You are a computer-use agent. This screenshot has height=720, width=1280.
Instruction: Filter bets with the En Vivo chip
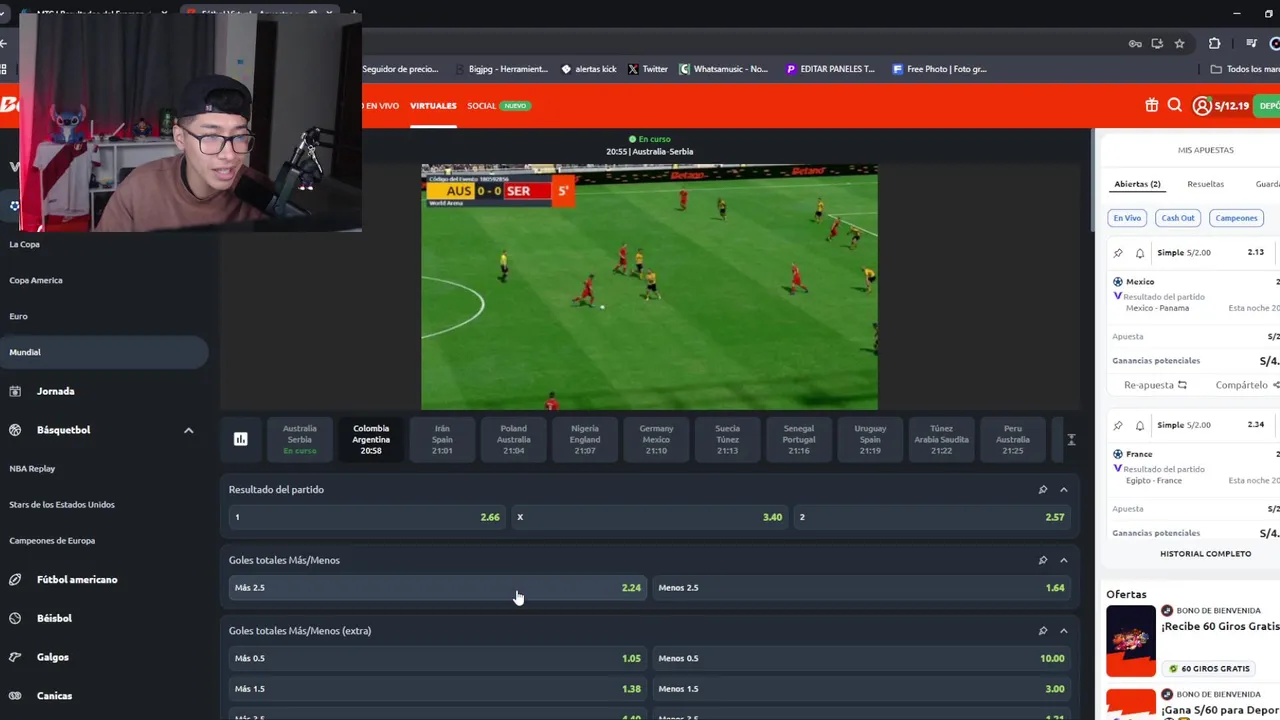[1127, 218]
